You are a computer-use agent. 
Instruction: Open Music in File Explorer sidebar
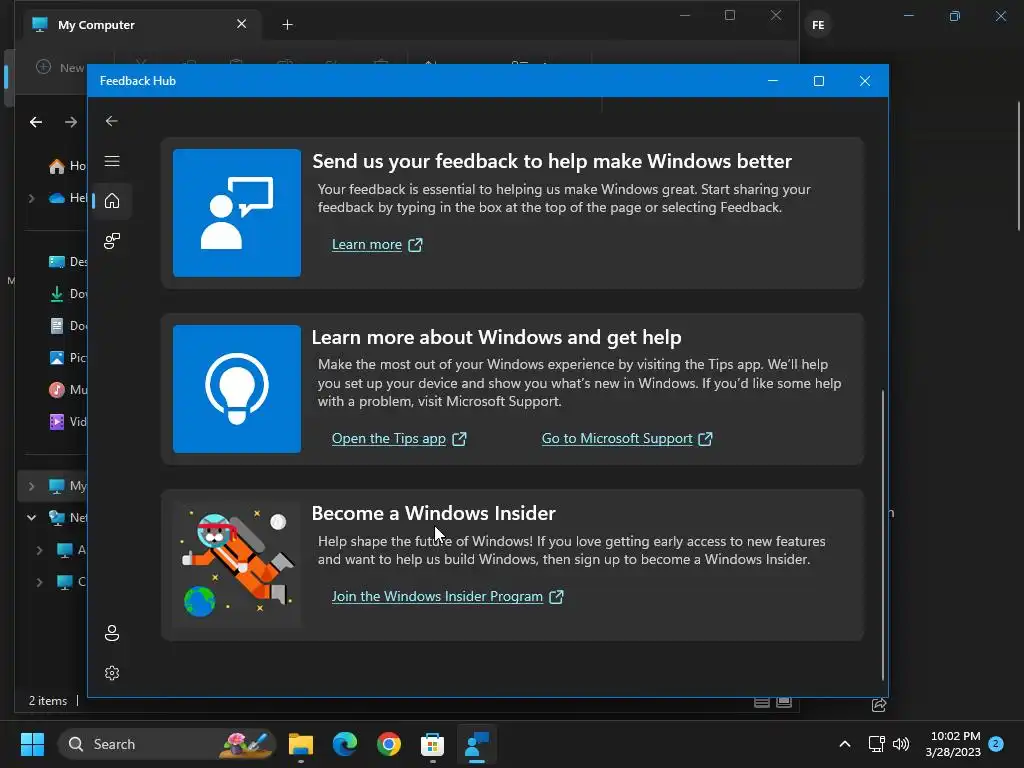click(x=67, y=390)
